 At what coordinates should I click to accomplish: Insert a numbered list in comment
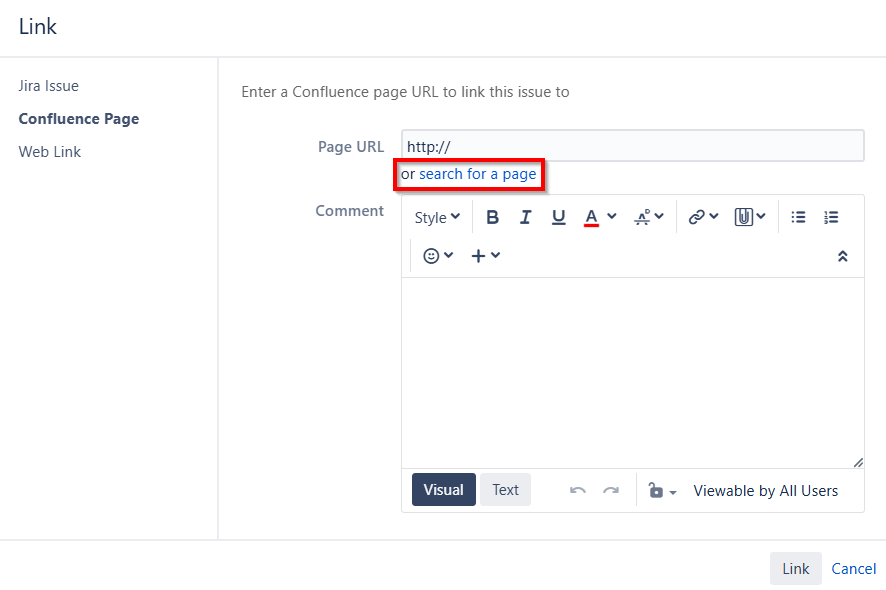tap(831, 217)
